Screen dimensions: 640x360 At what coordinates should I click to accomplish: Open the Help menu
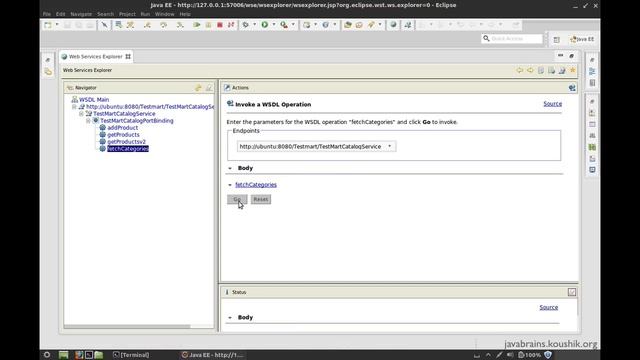point(185,14)
